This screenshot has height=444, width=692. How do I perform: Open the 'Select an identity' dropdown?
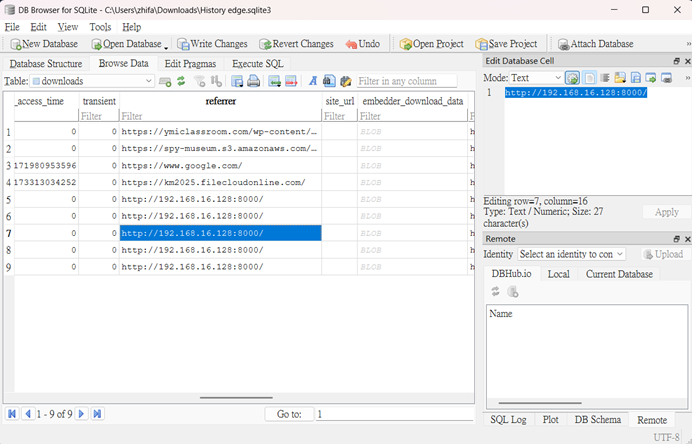click(572, 254)
